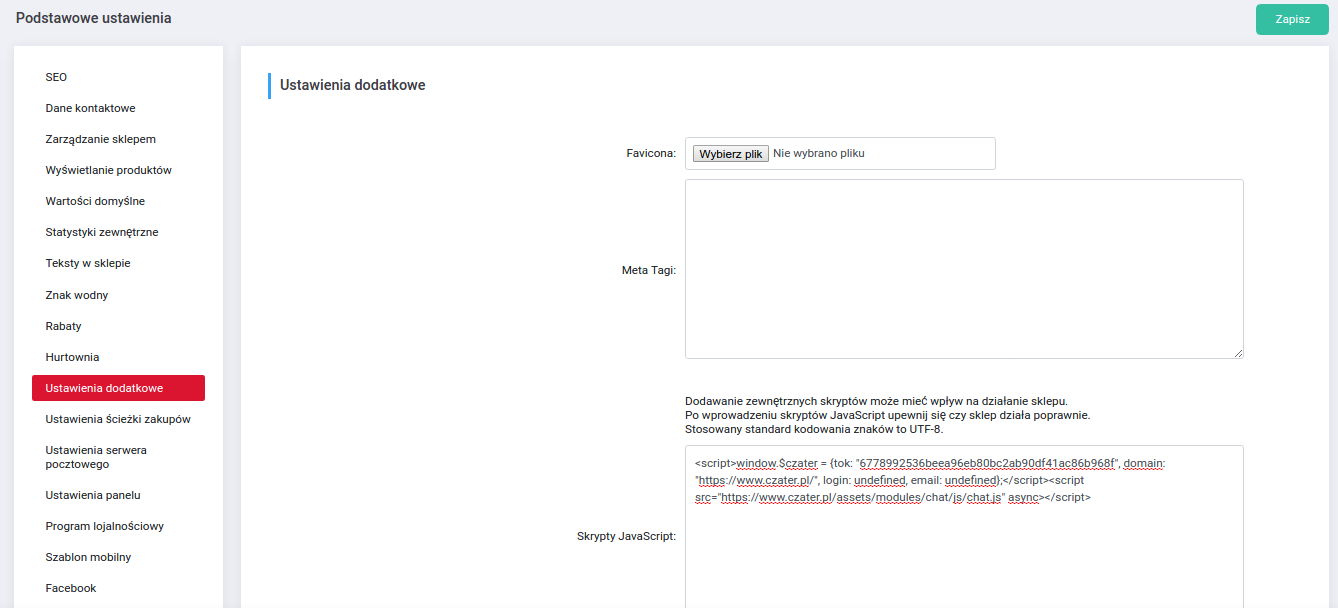Open Ustawienia ścieżki zakupów section
The image size is (1338, 608).
coord(118,419)
